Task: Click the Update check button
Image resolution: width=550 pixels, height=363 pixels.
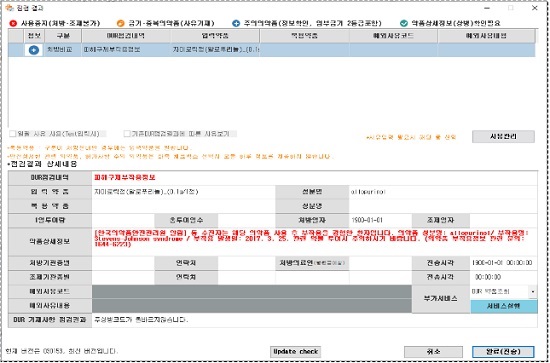Action: click(x=295, y=351)
